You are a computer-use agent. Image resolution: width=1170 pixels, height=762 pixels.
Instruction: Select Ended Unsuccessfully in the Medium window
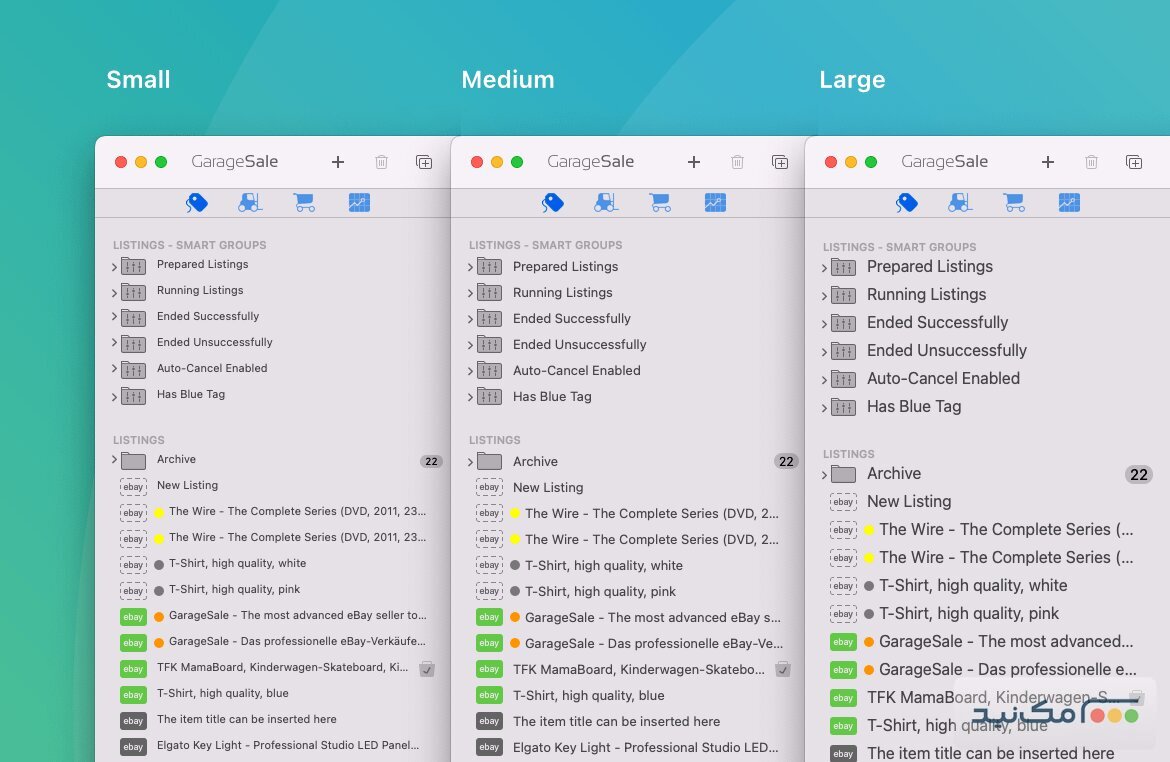[x=579, y=345]
